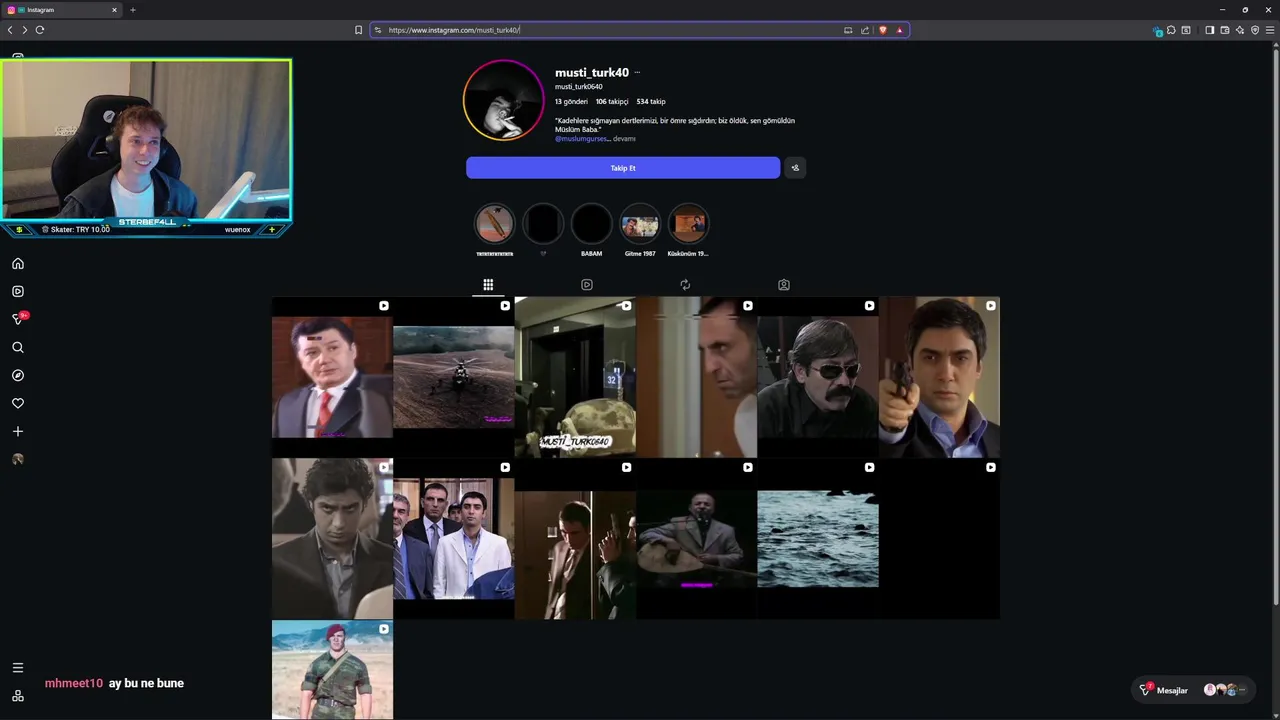Open the 106 takipçi followers list

pyautogui.click(x=612, y=101)
